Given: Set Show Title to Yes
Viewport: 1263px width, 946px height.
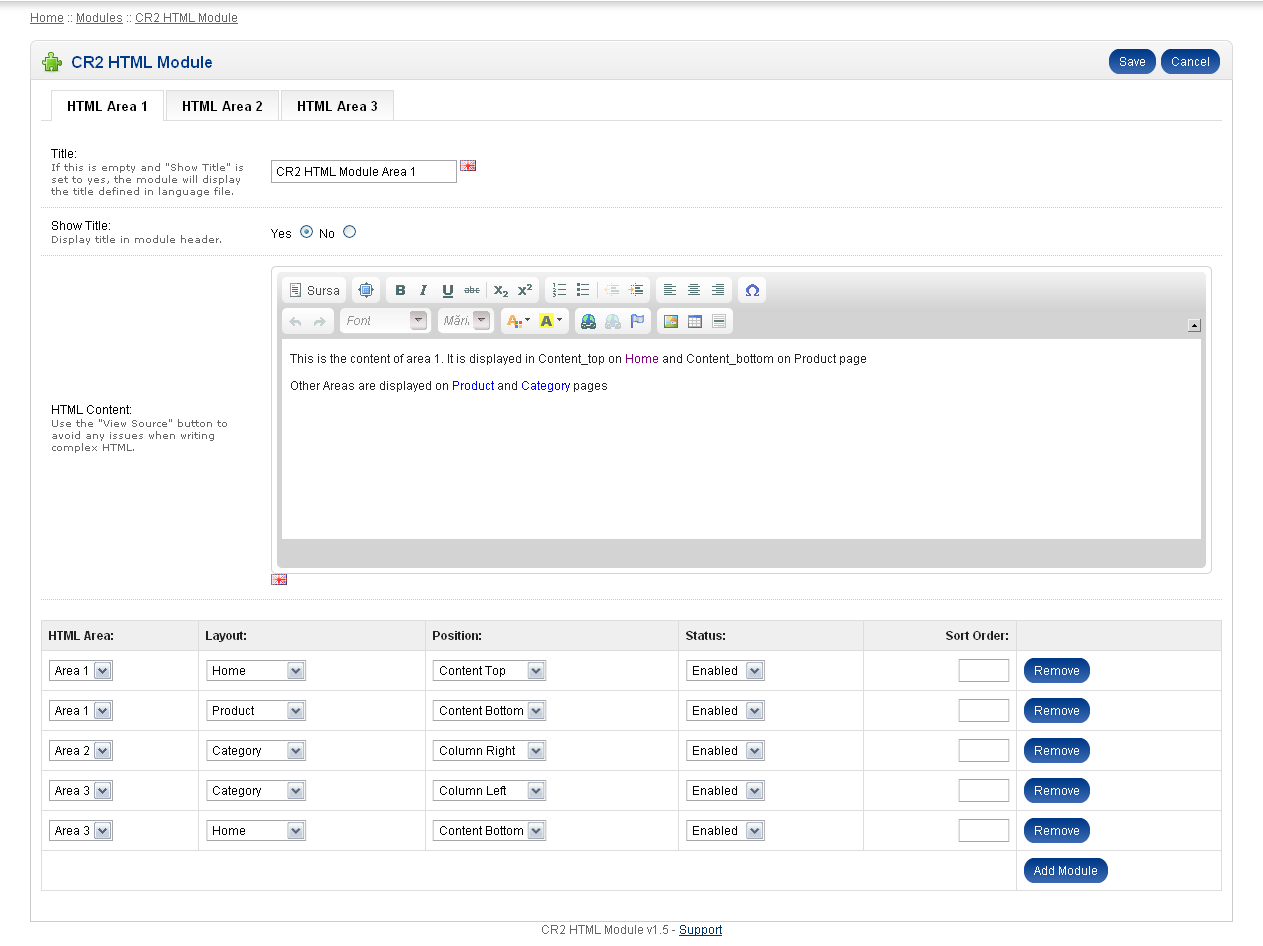Looking at the screenshot, I should click(306, 232).
